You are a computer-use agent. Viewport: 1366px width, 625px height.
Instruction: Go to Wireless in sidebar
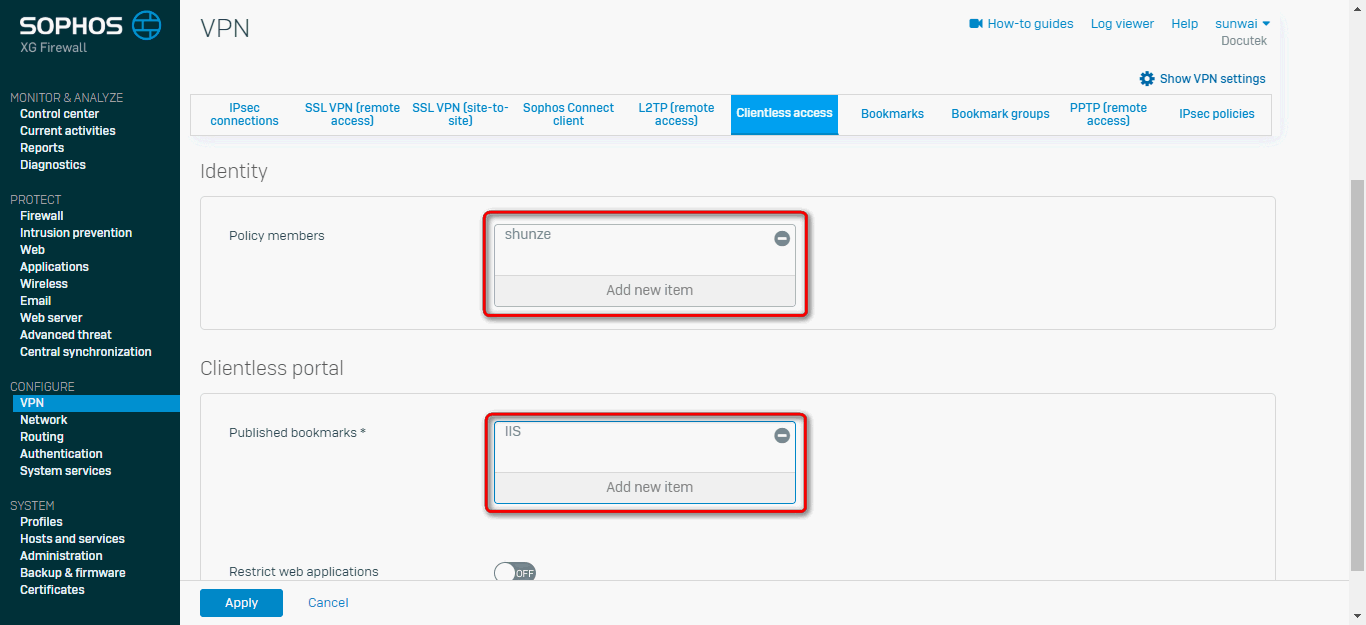tap(44, 284)
